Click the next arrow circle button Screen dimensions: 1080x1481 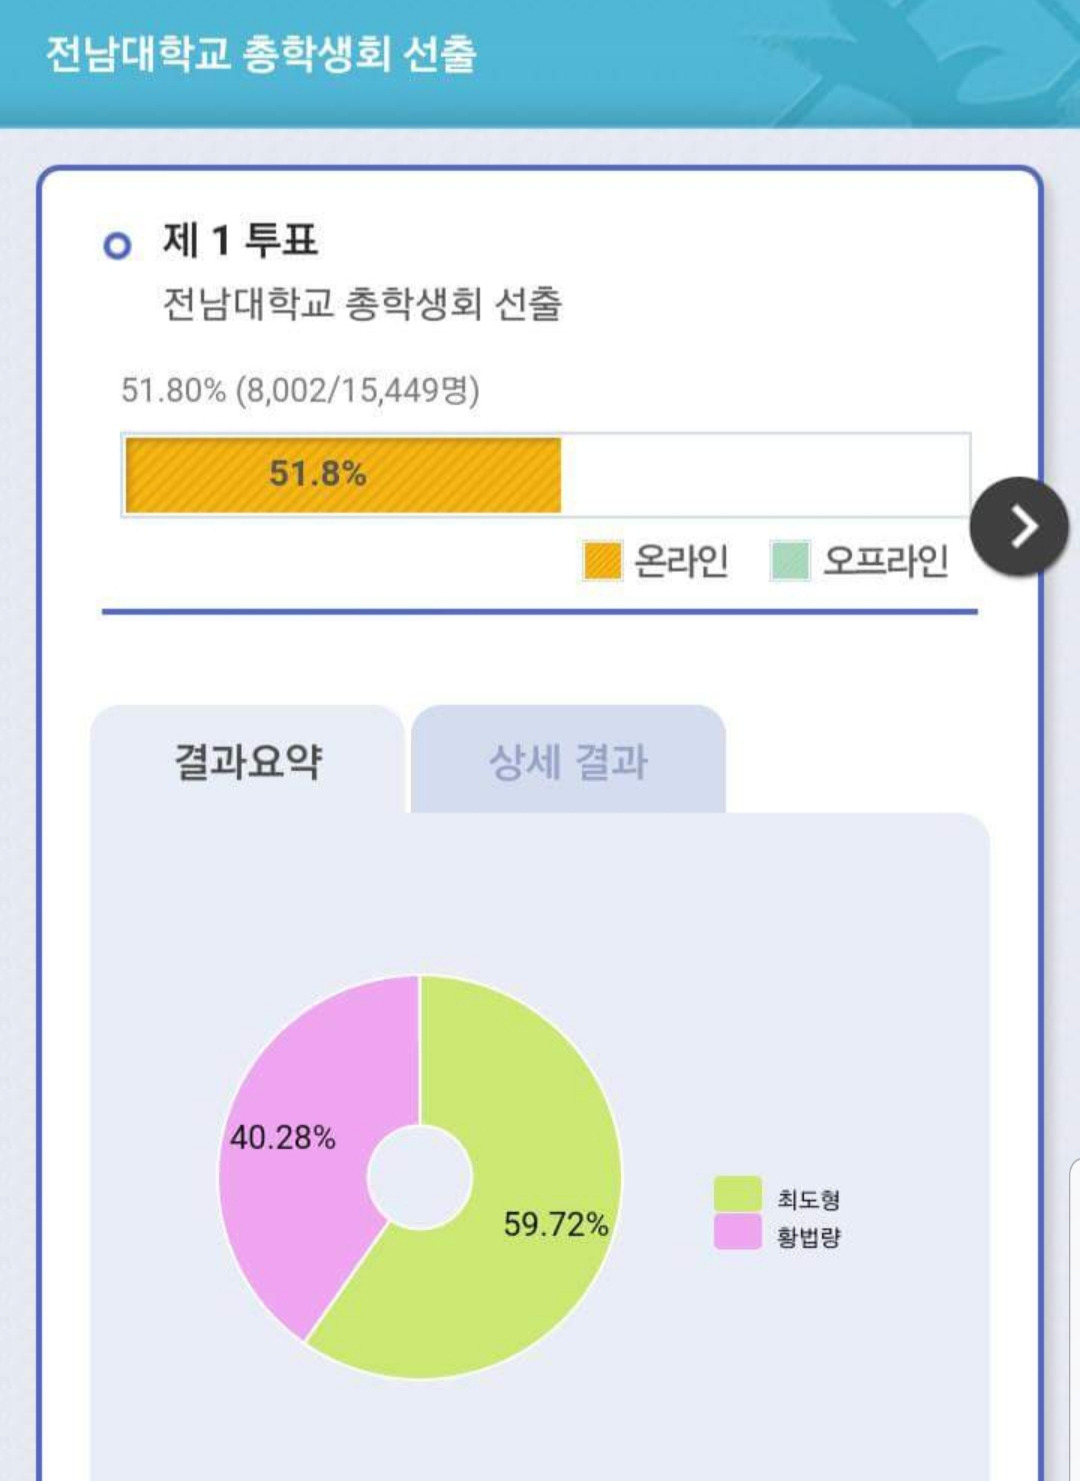click(1020, 526)
